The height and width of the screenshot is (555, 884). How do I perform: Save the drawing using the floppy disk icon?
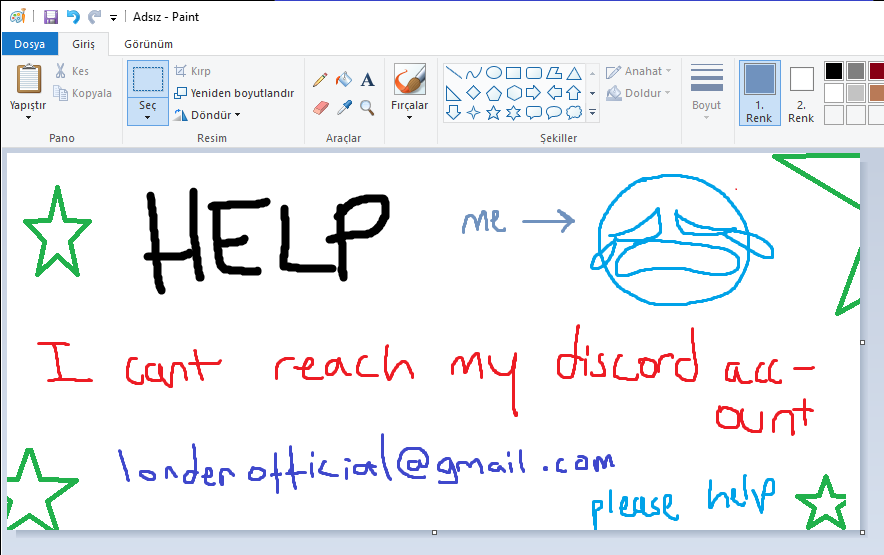tap(51, 17)
